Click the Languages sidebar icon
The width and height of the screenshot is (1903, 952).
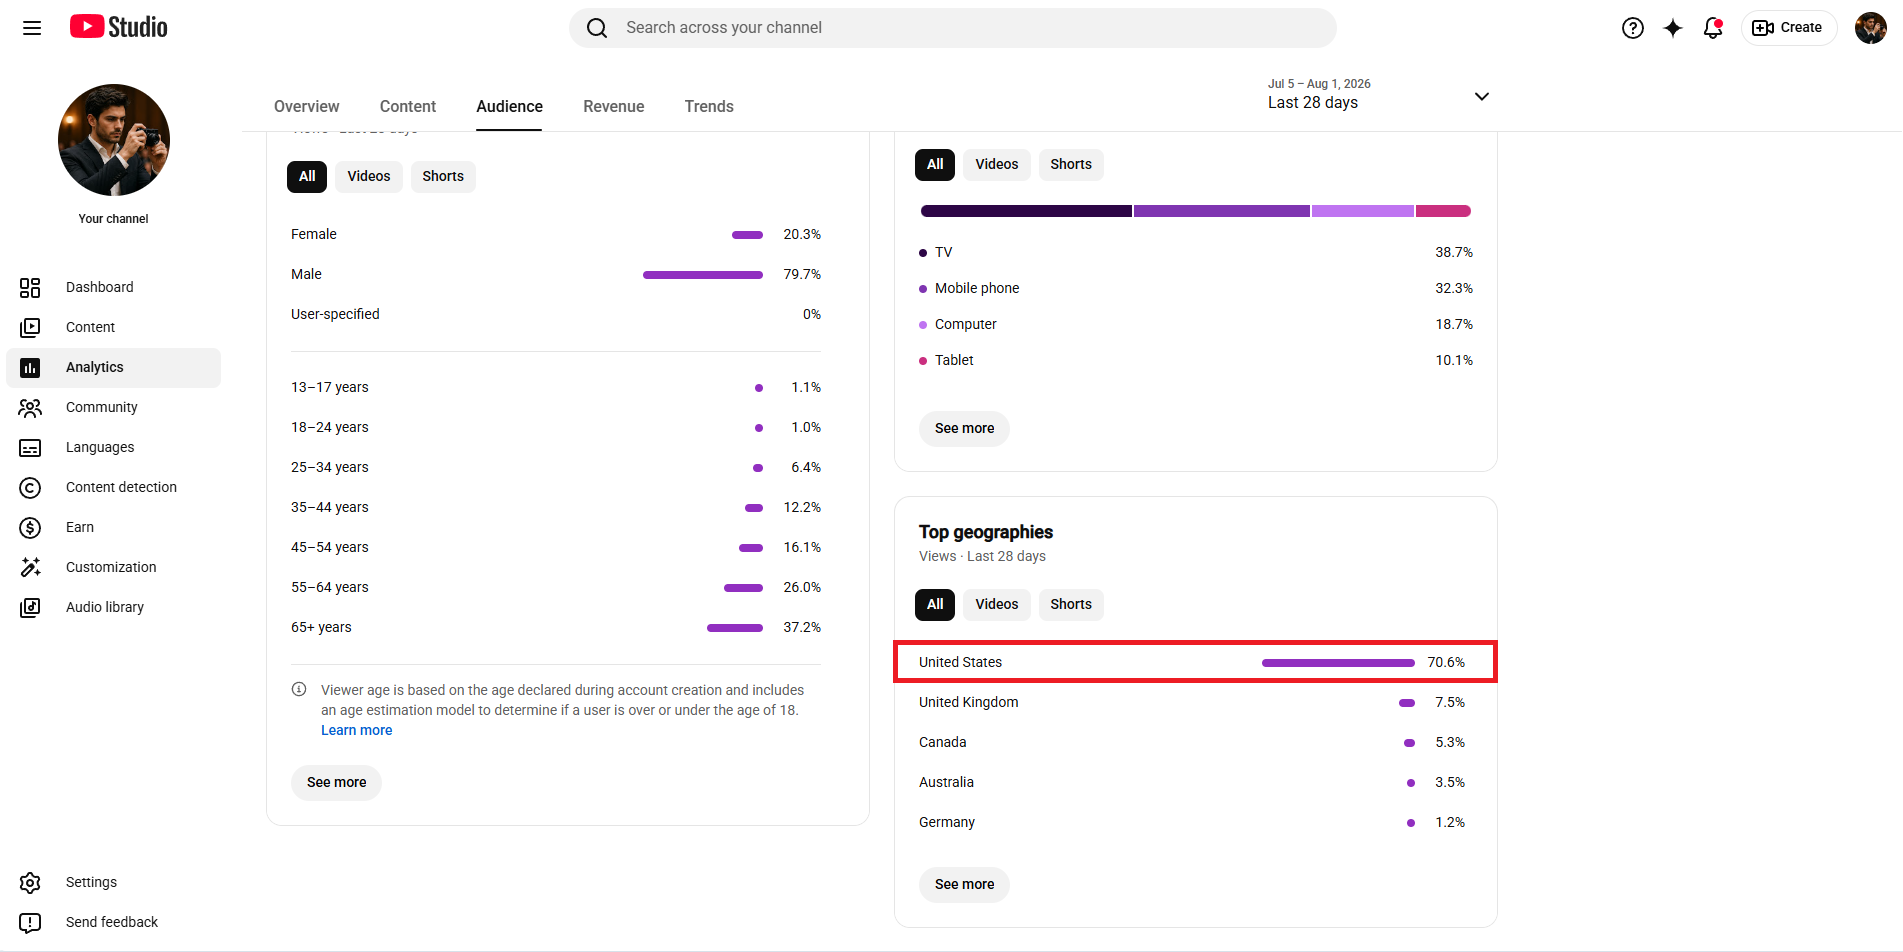pyautogui.click(x=30, y=448)
